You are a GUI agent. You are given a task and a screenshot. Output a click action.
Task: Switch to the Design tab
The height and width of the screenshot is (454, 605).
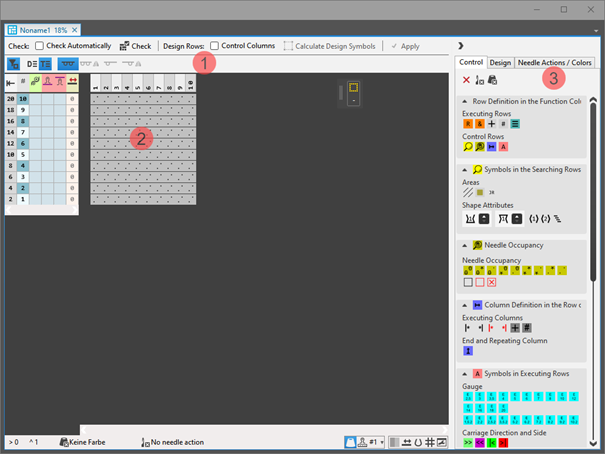[501, 62]
